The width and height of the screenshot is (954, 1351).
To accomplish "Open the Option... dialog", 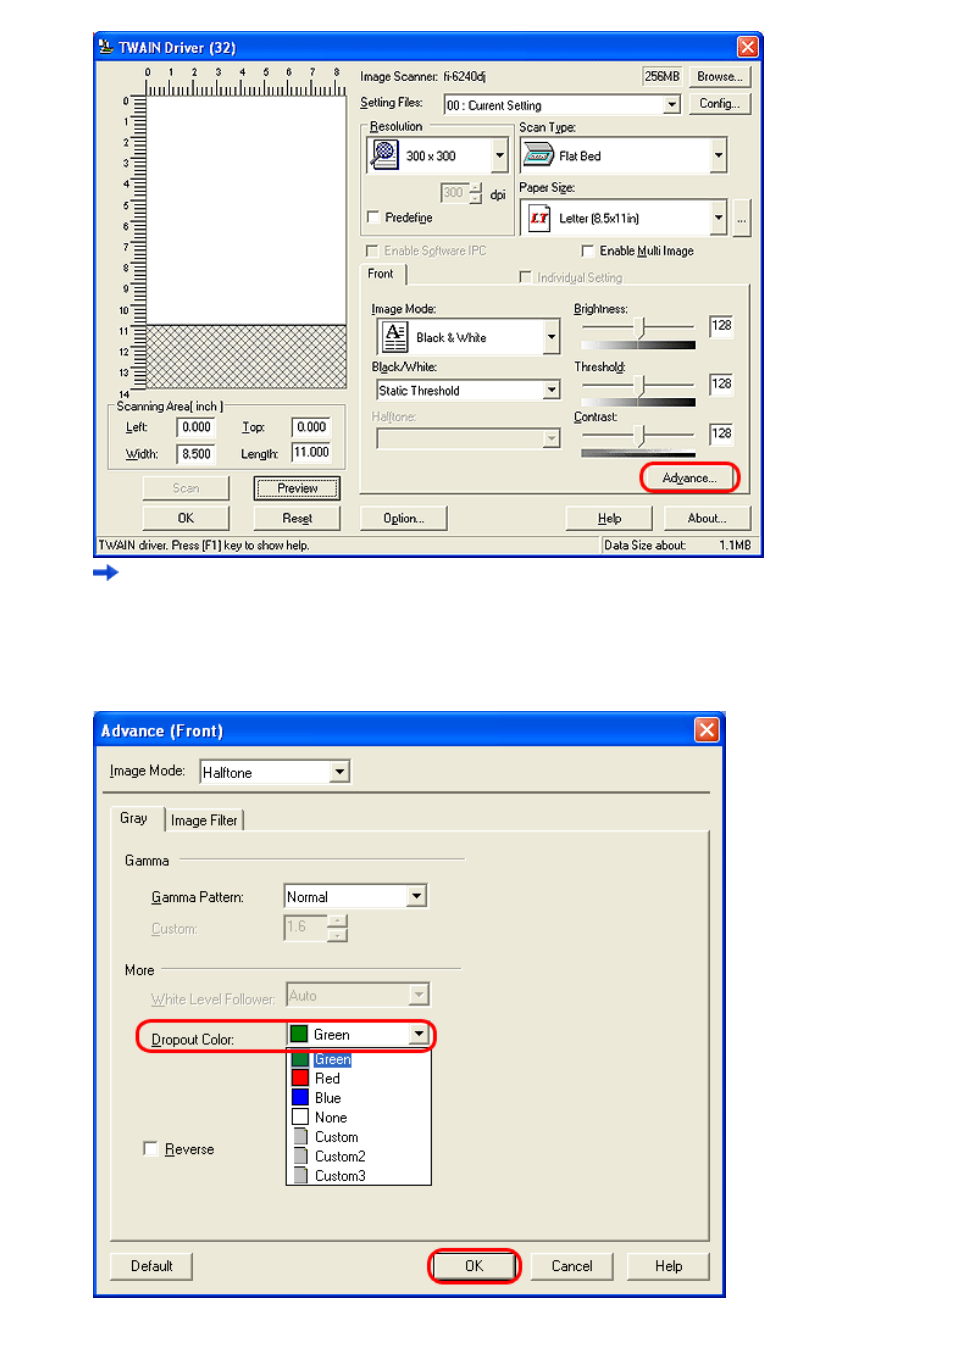I will coord(403,518).
